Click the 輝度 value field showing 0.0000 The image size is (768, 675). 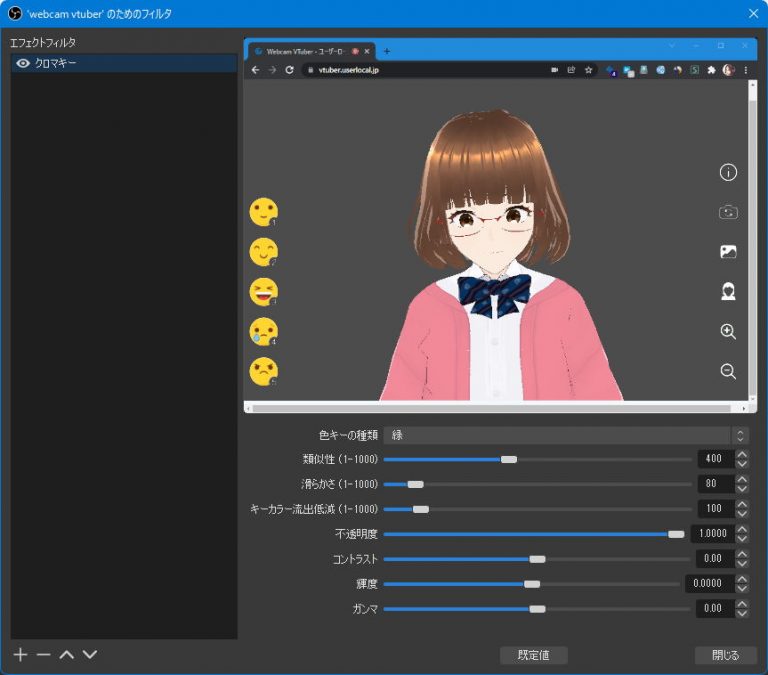click(710, 584)
